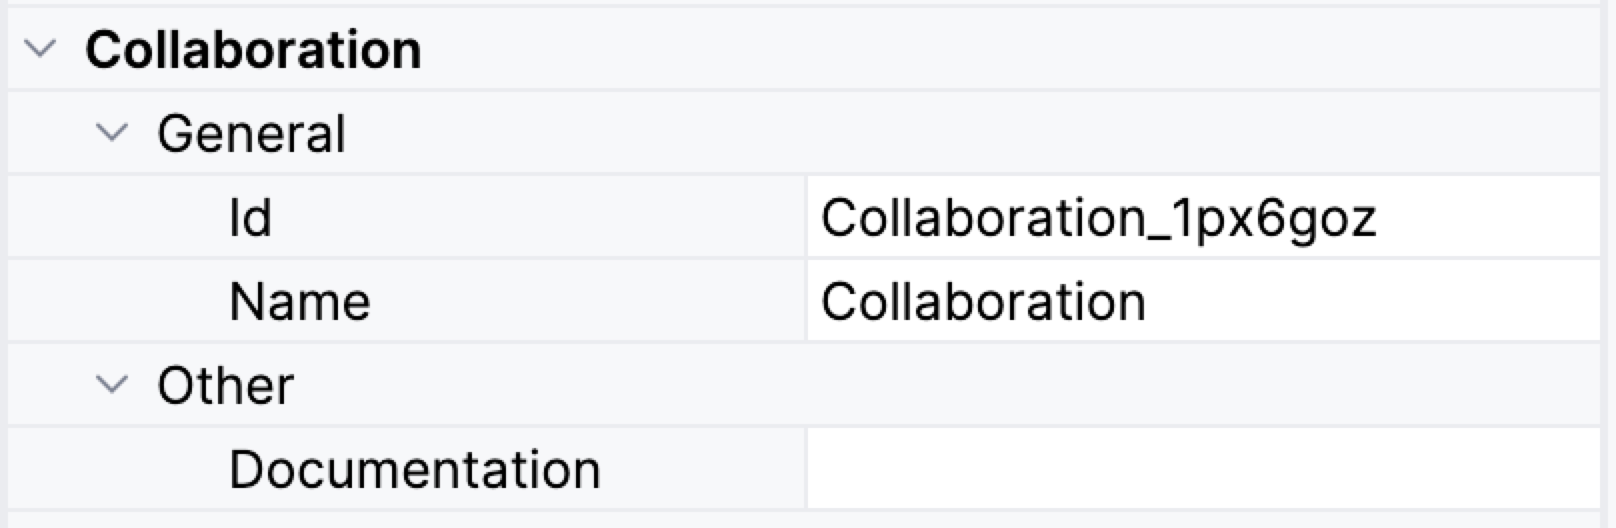Click empty space right of Other header
The height and width of the screenshot is (528, 1616).
900,386
